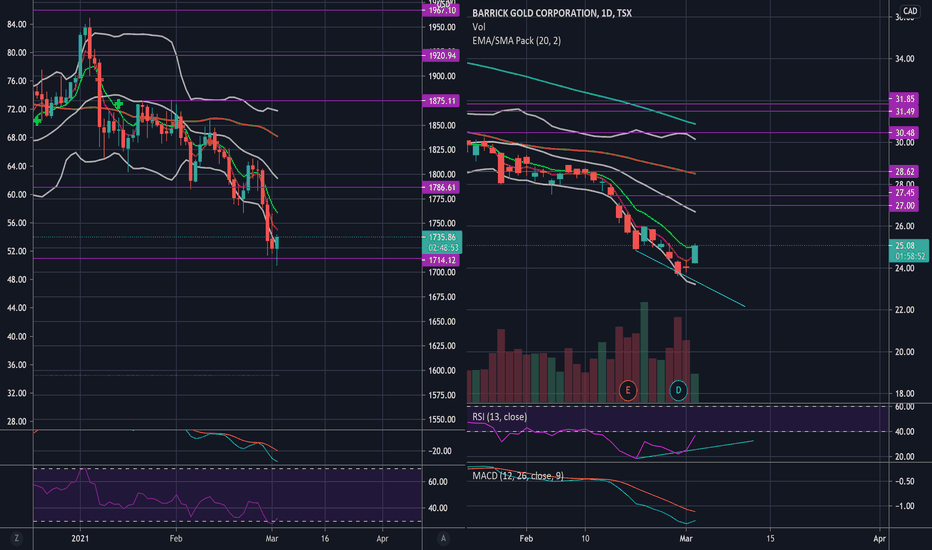
Task: Click the 34.00 tick on Barrick scale
Action: 905,59
